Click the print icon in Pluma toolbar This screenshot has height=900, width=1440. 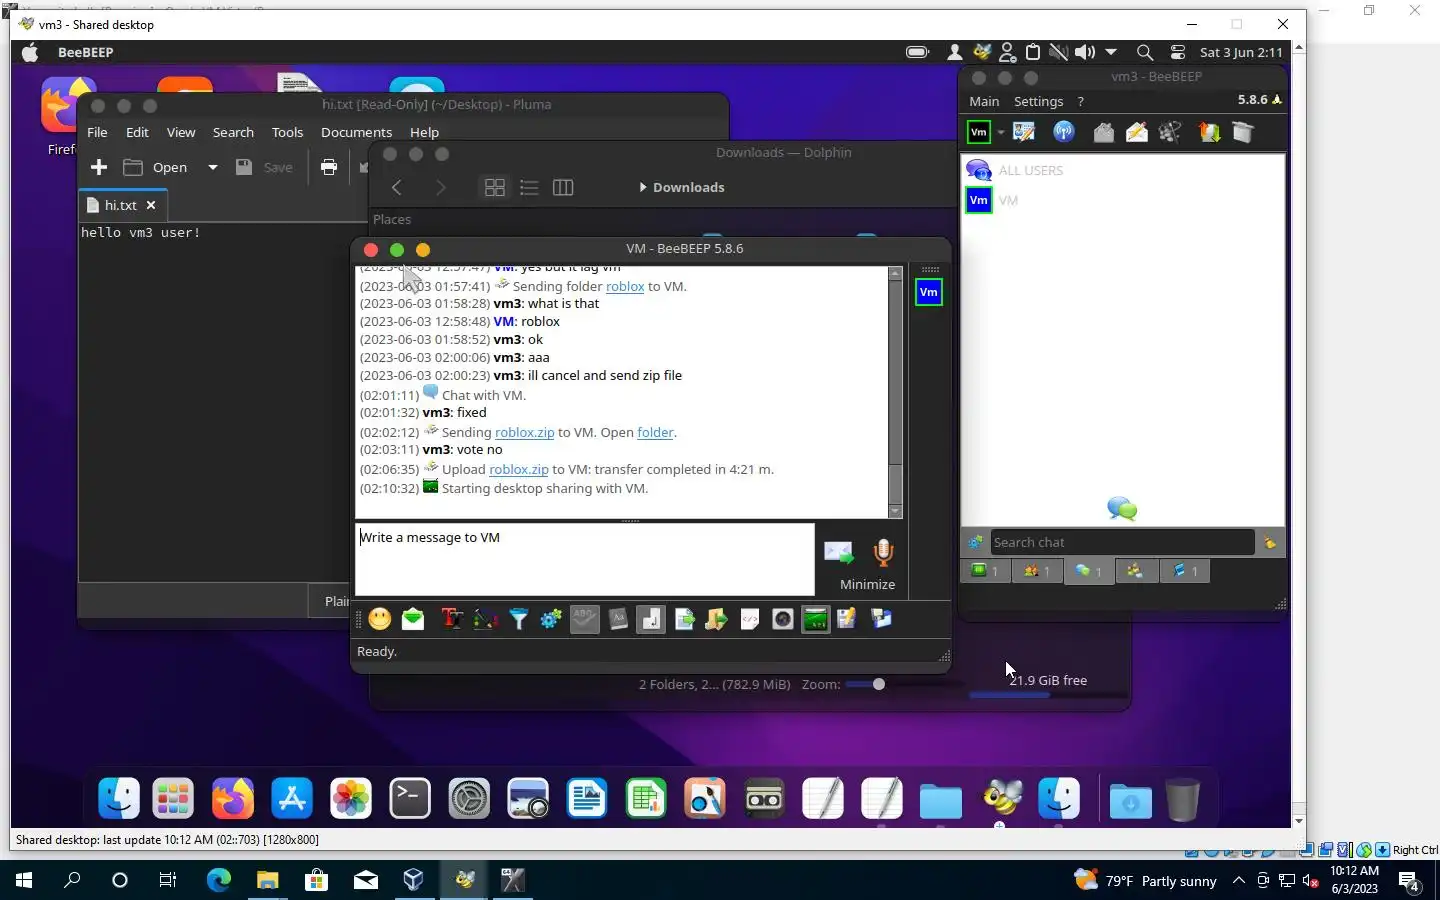329,167
